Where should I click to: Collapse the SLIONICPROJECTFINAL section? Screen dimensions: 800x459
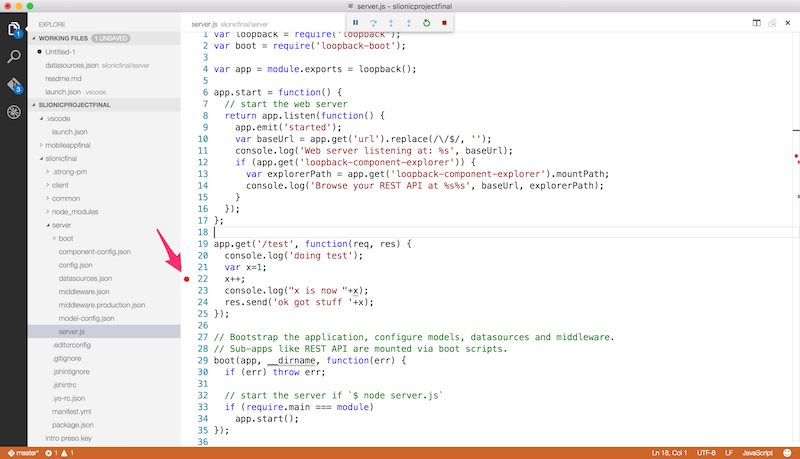click(34, 105)
